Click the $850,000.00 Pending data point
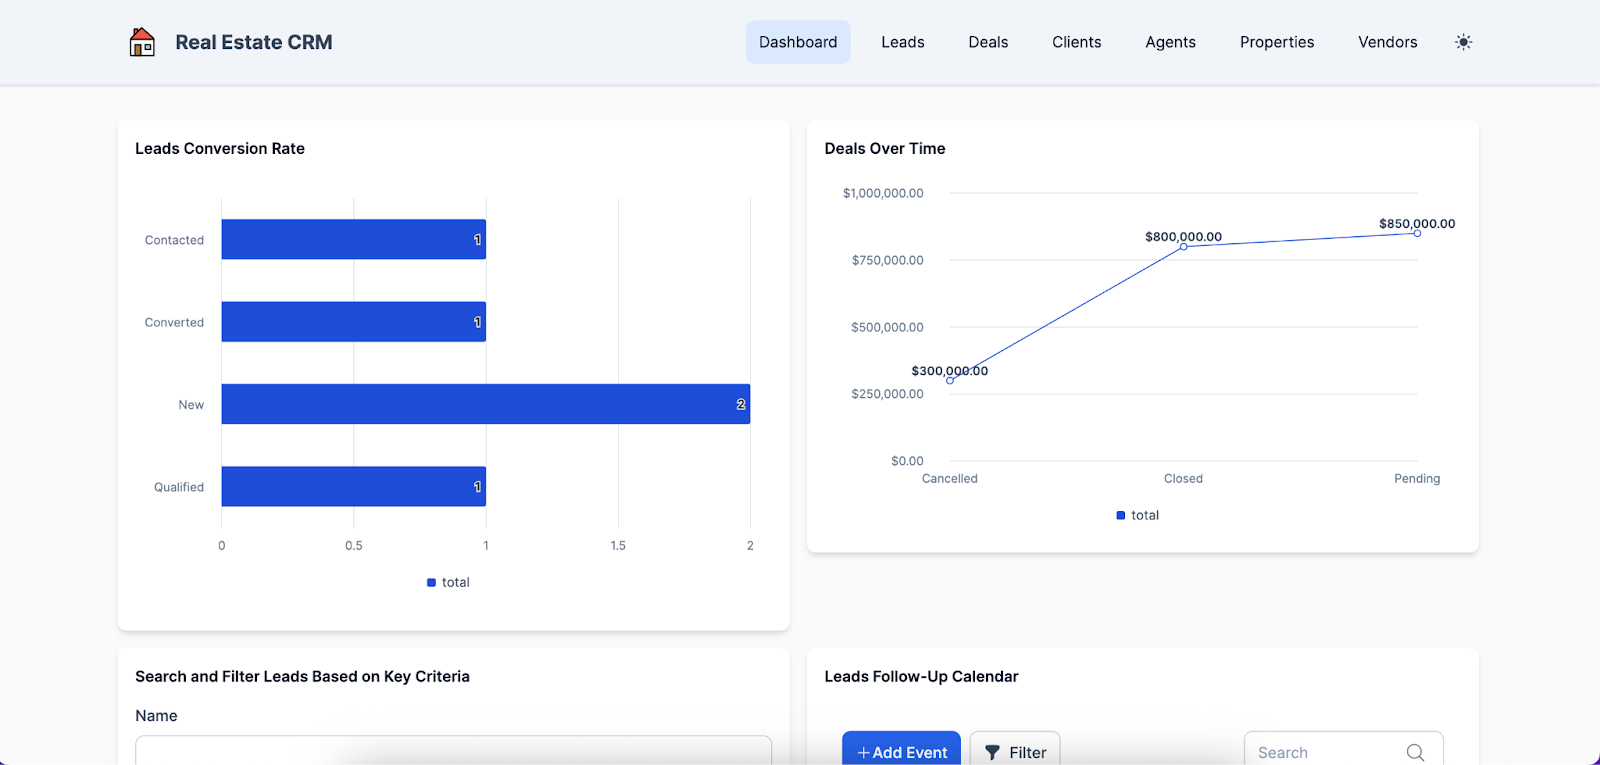Viewport: 1600px width, 765px height. (1417, 233)
